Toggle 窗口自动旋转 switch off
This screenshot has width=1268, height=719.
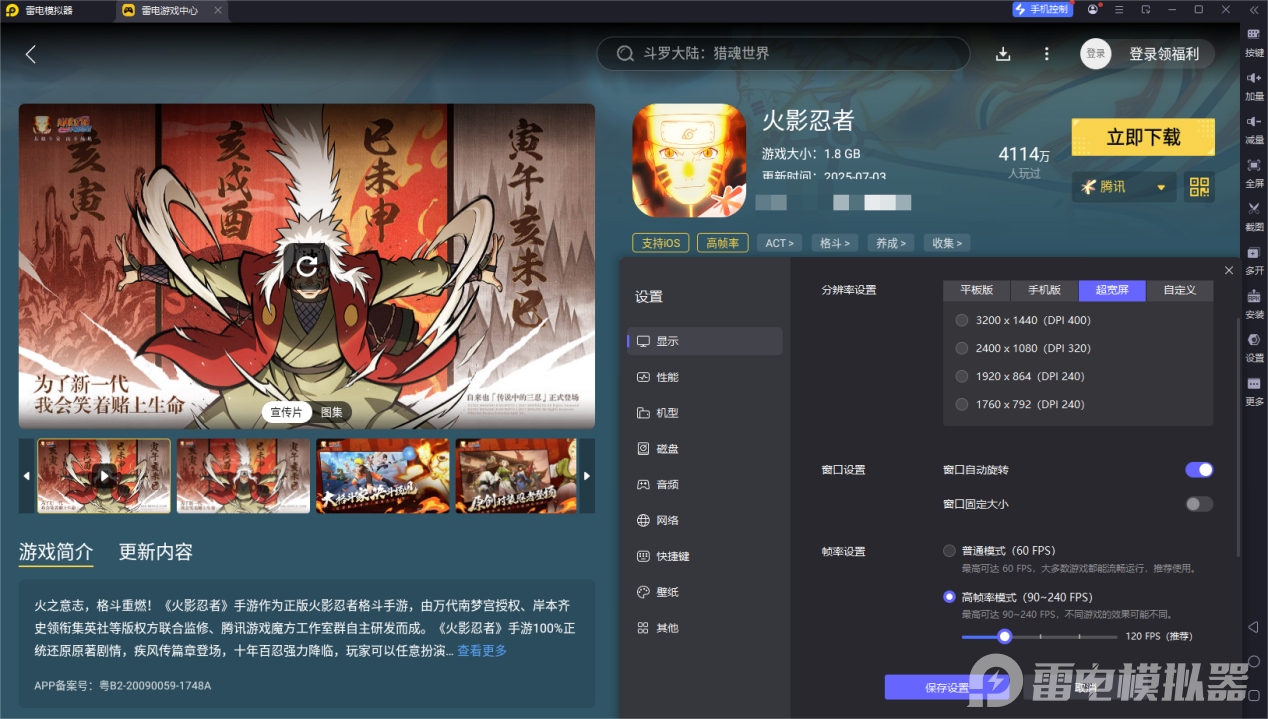click(x=1199, y=470)
